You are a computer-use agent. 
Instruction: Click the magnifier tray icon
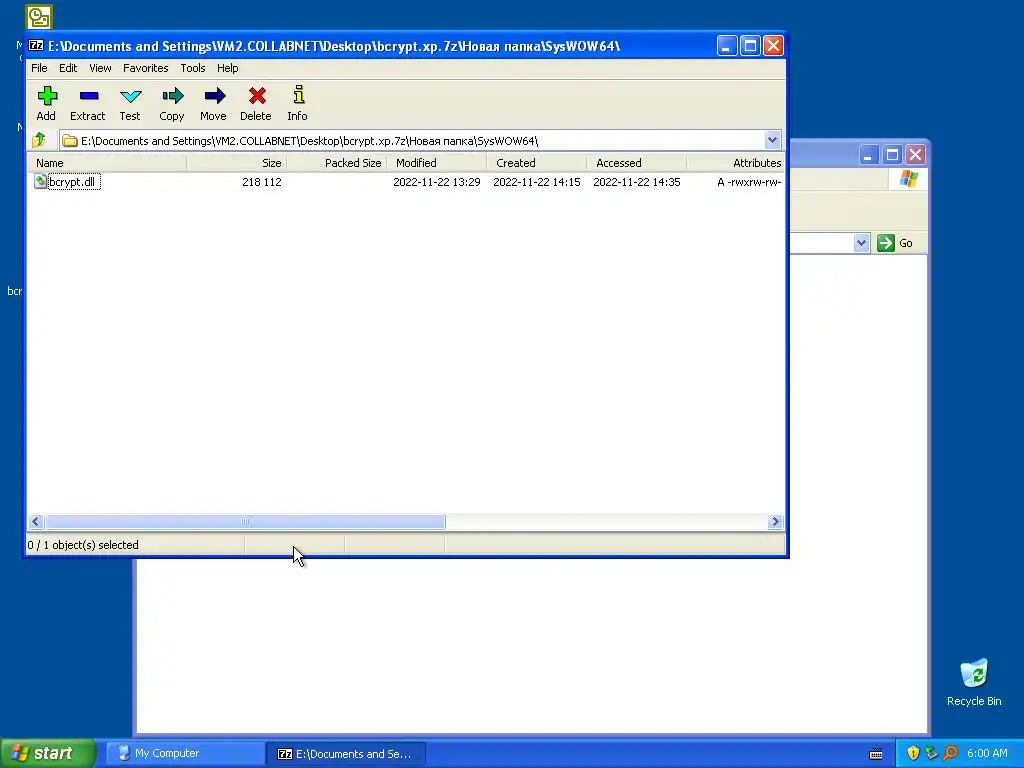click(x=950, y=753)
